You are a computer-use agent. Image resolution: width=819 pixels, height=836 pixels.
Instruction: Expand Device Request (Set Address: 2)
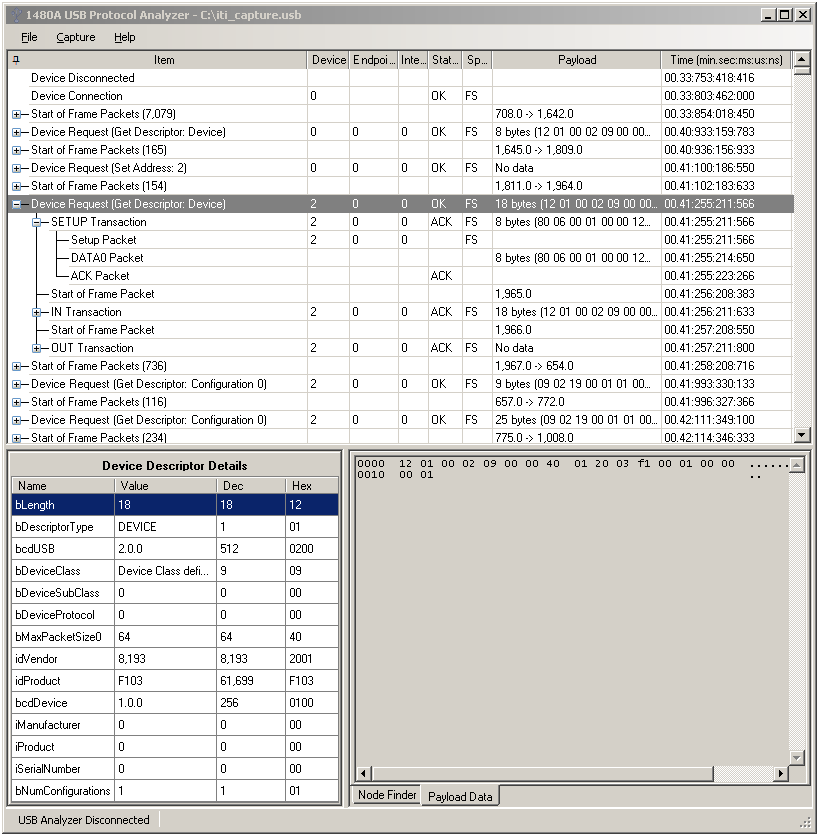click(17, 168)
